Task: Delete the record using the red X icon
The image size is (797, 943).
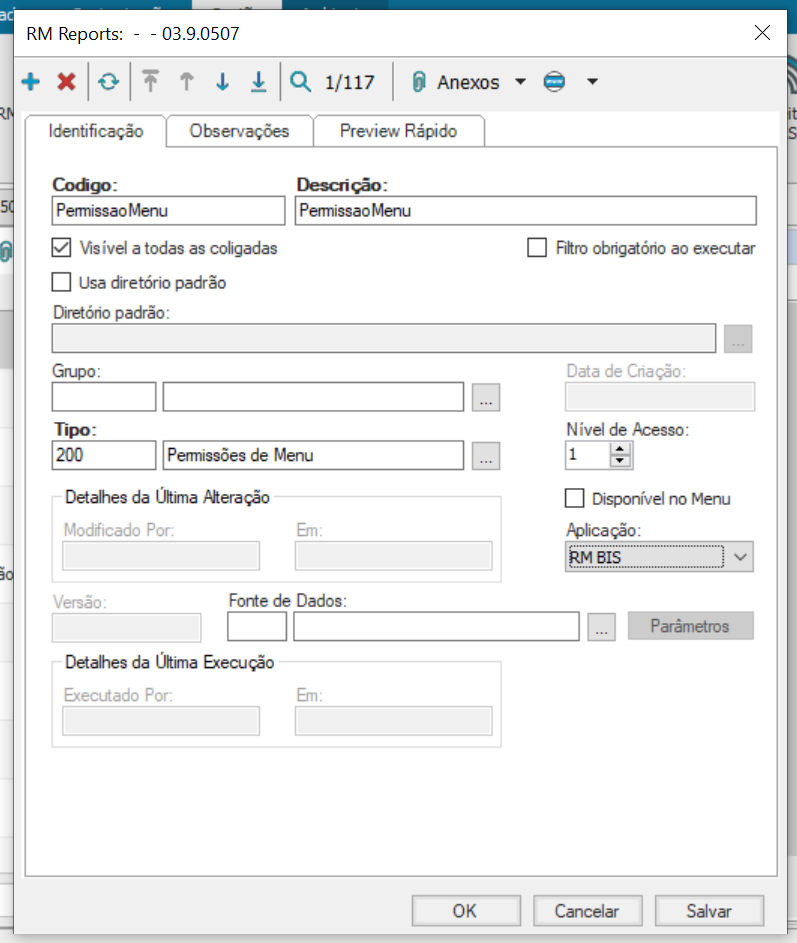Action: [x=66, y=81]
